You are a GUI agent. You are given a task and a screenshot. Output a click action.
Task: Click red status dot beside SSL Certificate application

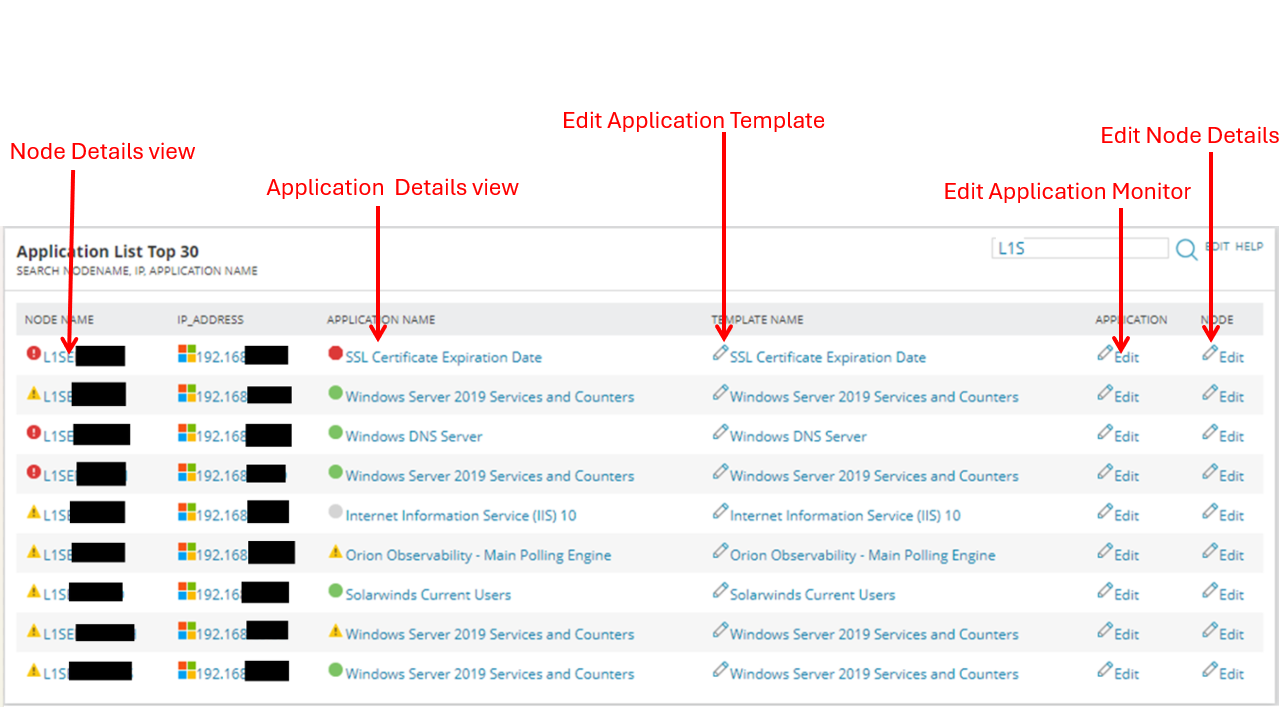[x=335, y=353]
